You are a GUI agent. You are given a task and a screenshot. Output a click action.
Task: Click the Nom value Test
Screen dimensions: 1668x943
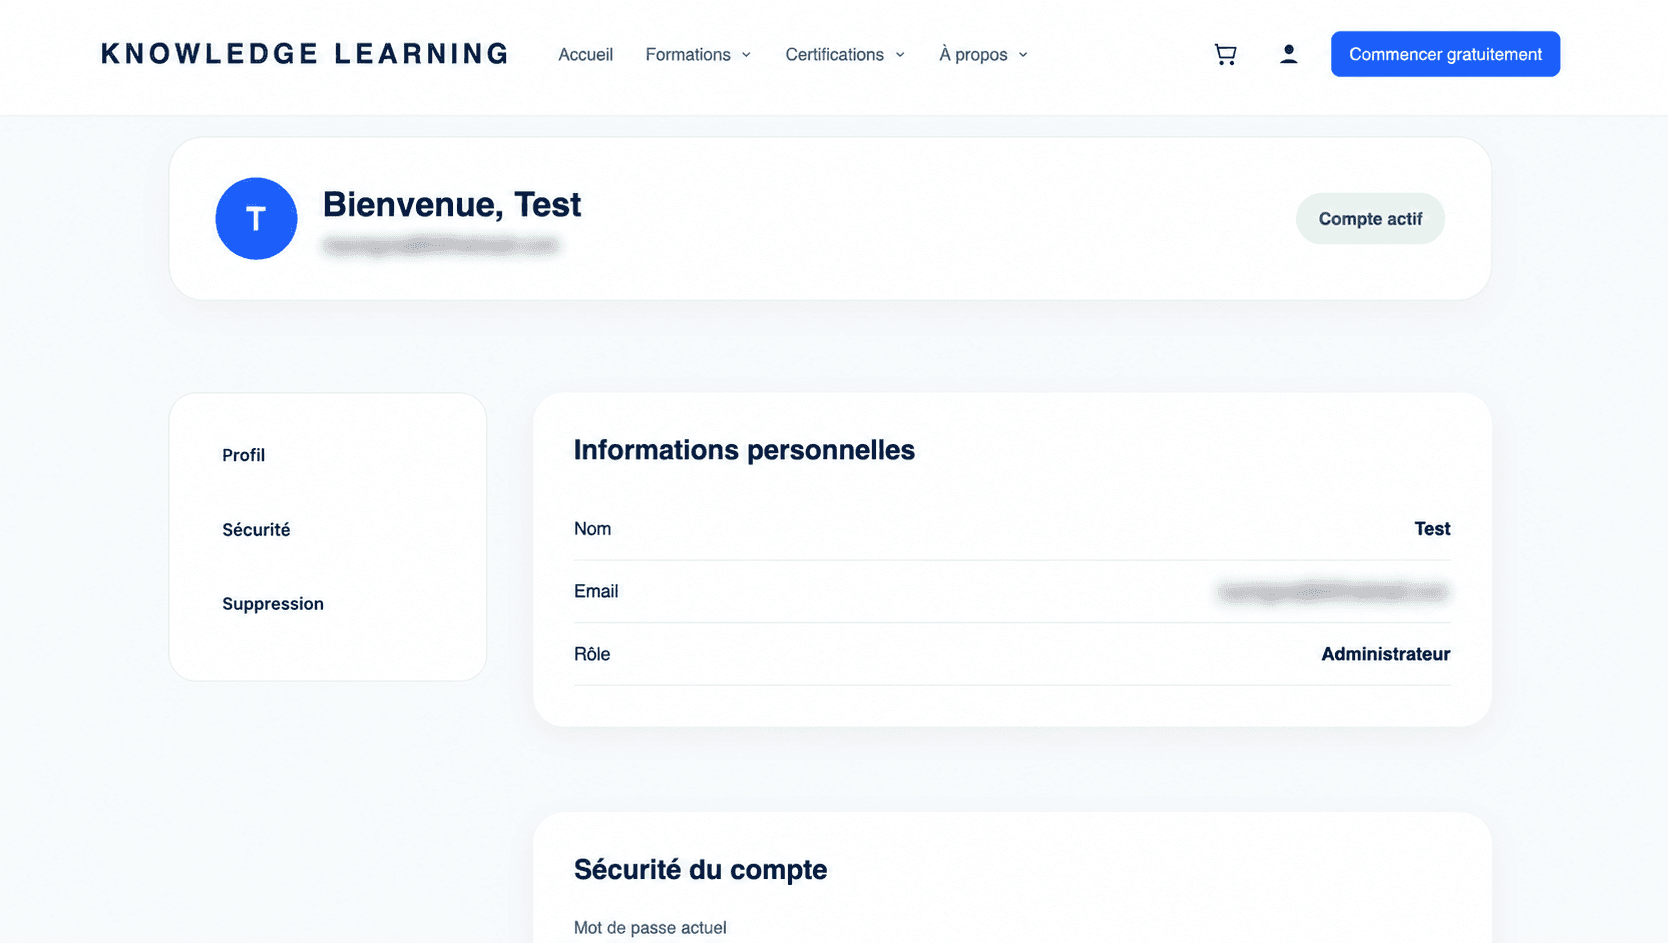click(x=1432, y=529)
